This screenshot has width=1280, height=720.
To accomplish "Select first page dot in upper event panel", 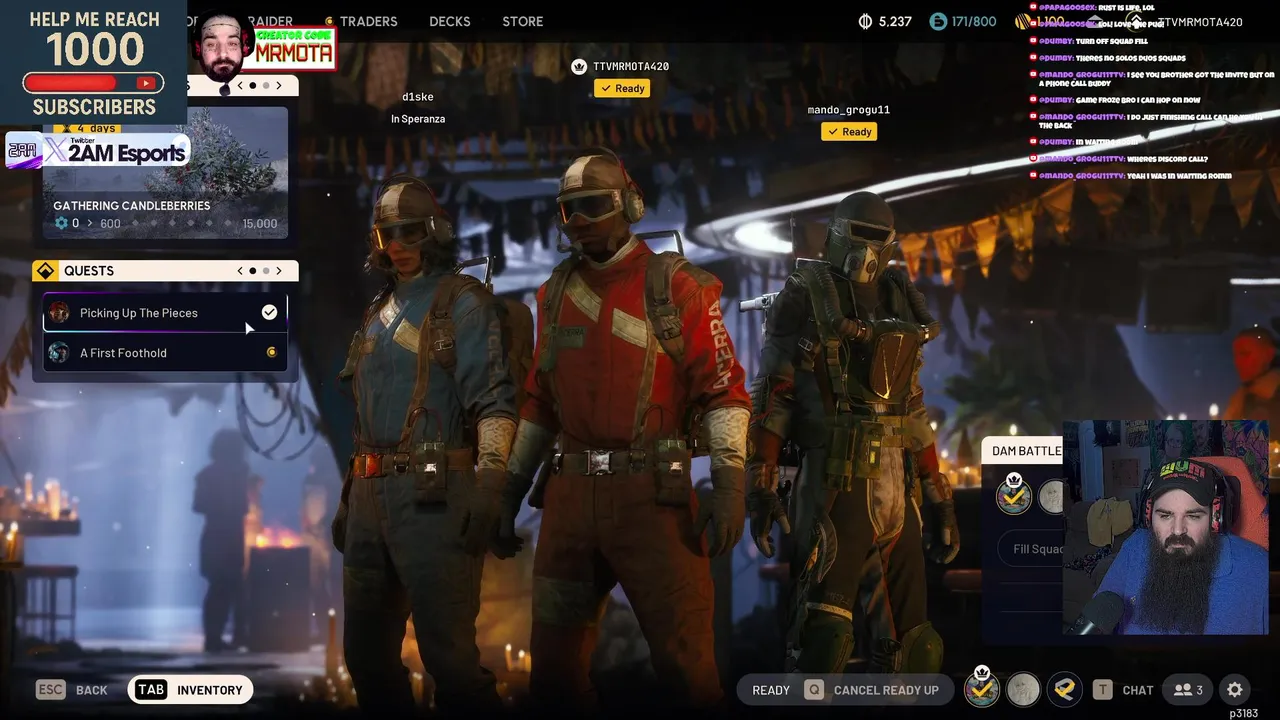I will [253, 86].
